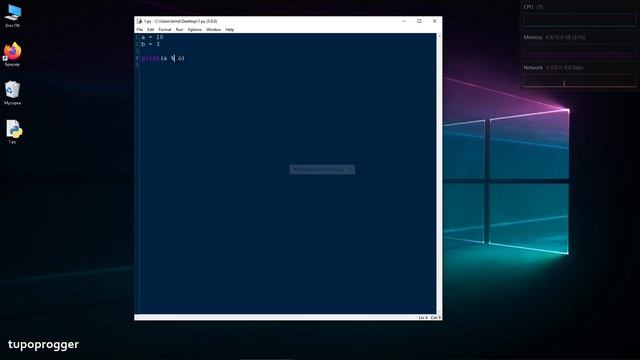Select the Recycle Bin desktop icon

coord(12,93)
